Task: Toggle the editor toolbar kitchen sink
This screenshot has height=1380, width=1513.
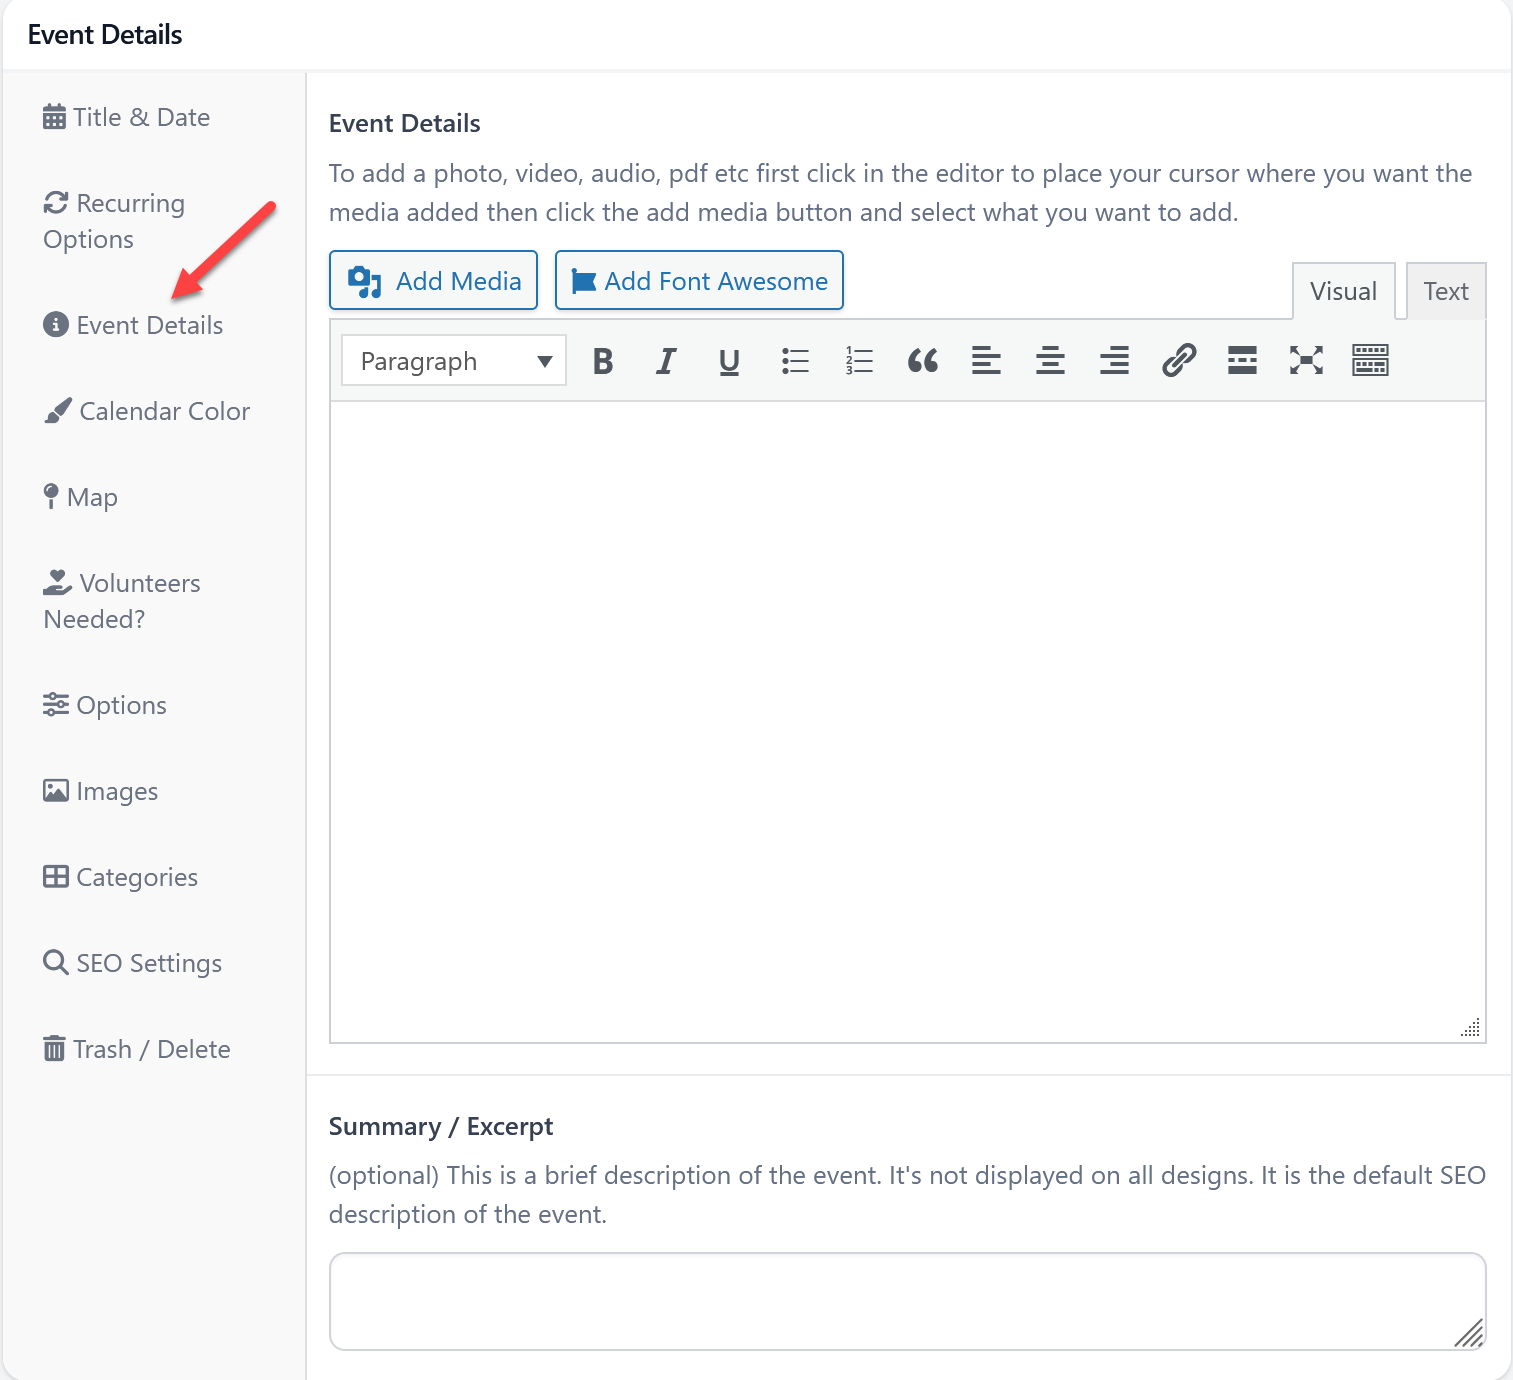Action: 1370,361
